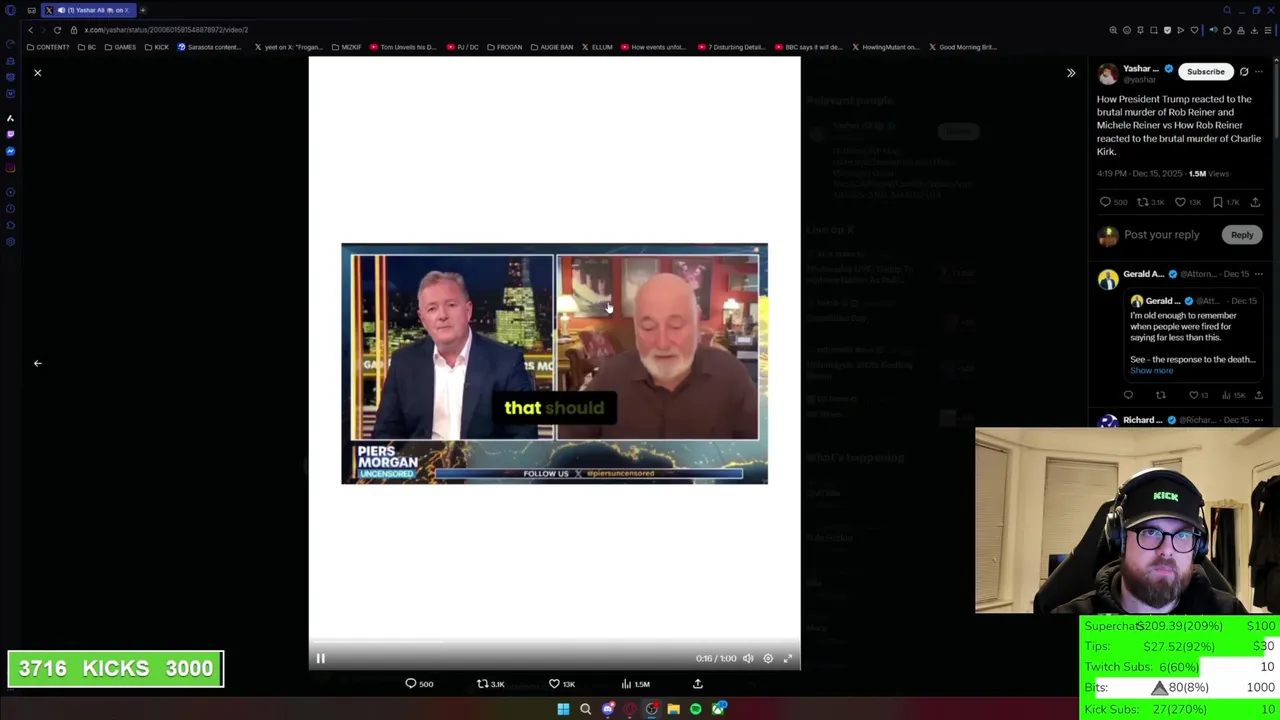Open the GAMES bookmark folder

pos(120,47)
